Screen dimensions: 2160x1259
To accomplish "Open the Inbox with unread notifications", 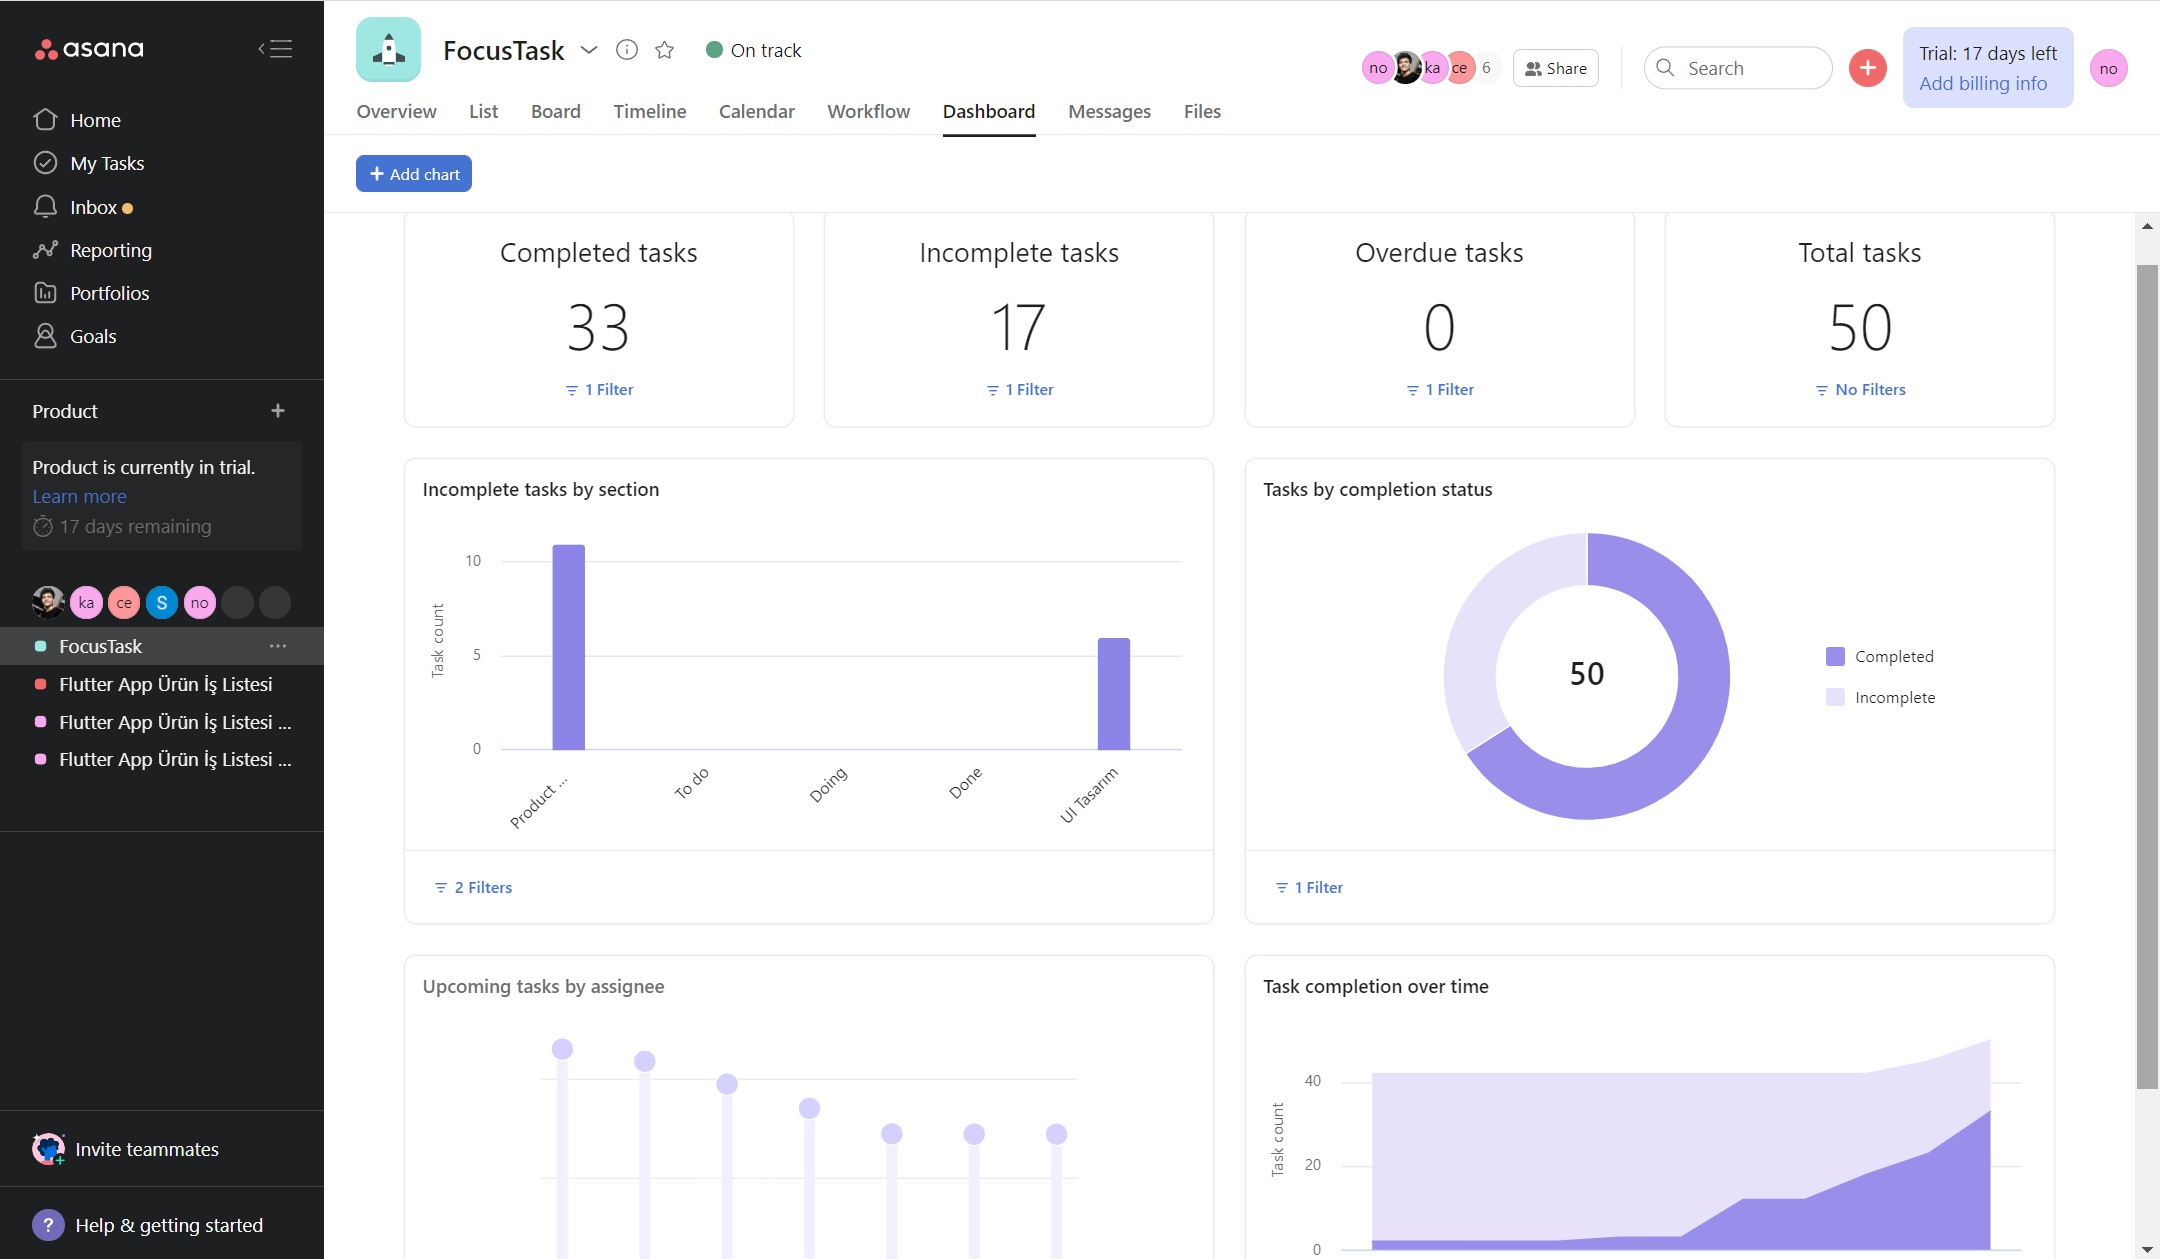I will (x=93, y=206).
